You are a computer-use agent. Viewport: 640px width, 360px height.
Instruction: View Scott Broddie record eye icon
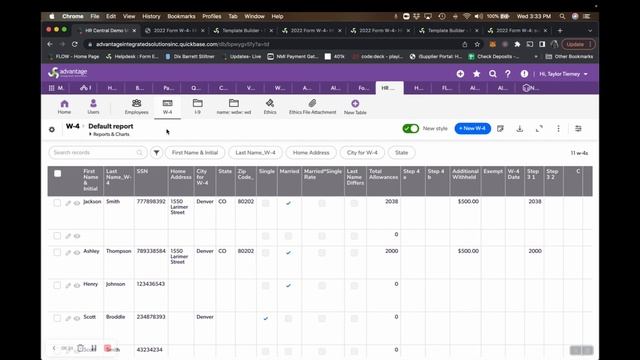(77, 318)
